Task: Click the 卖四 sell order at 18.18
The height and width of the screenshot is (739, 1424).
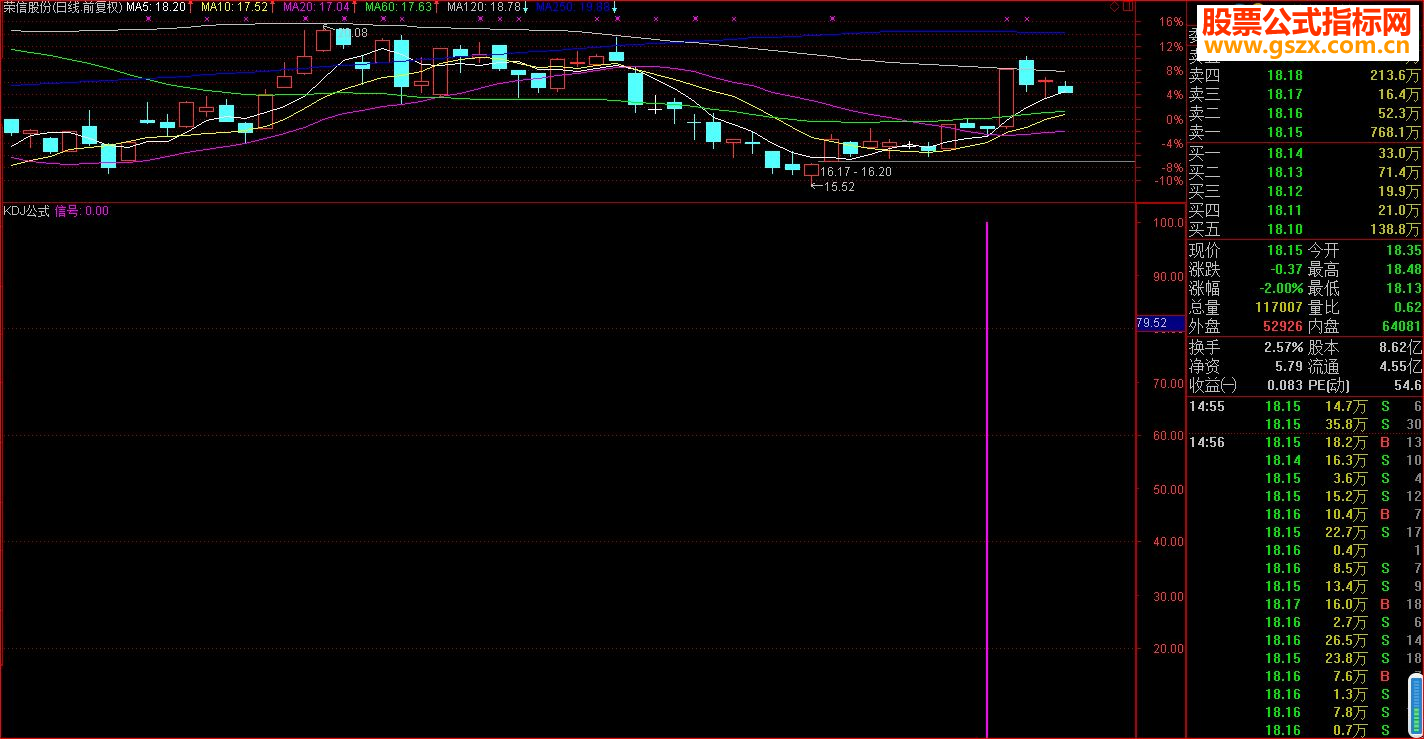Action: point(1304,75)
